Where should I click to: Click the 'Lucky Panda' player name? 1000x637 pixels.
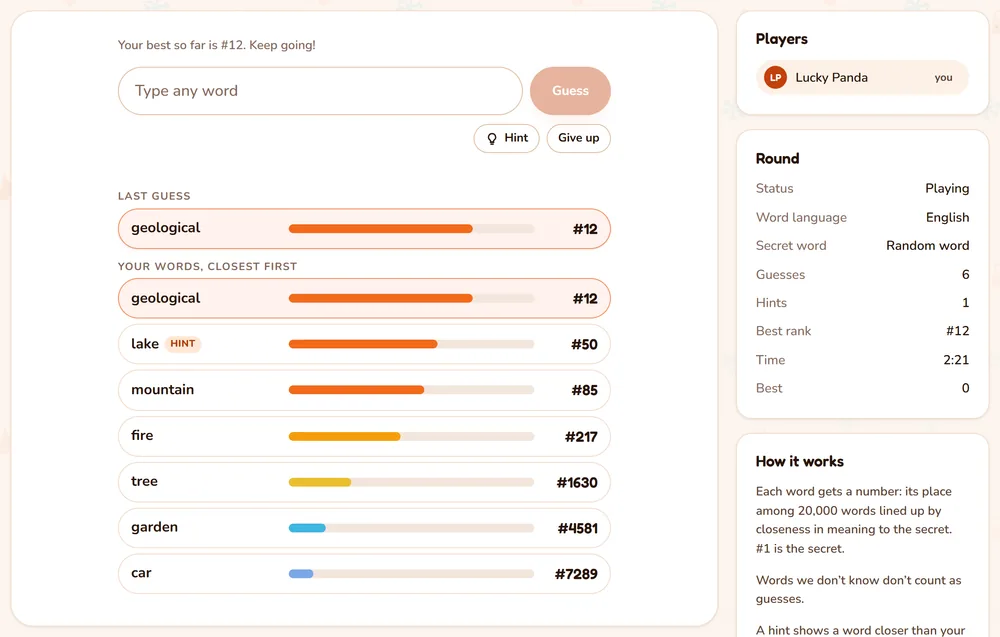(832, 78)
